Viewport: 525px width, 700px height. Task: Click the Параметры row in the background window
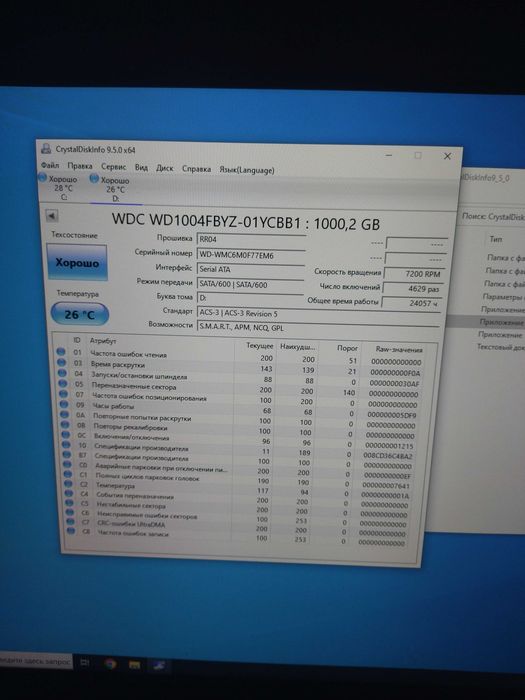(x=503, y=296)
